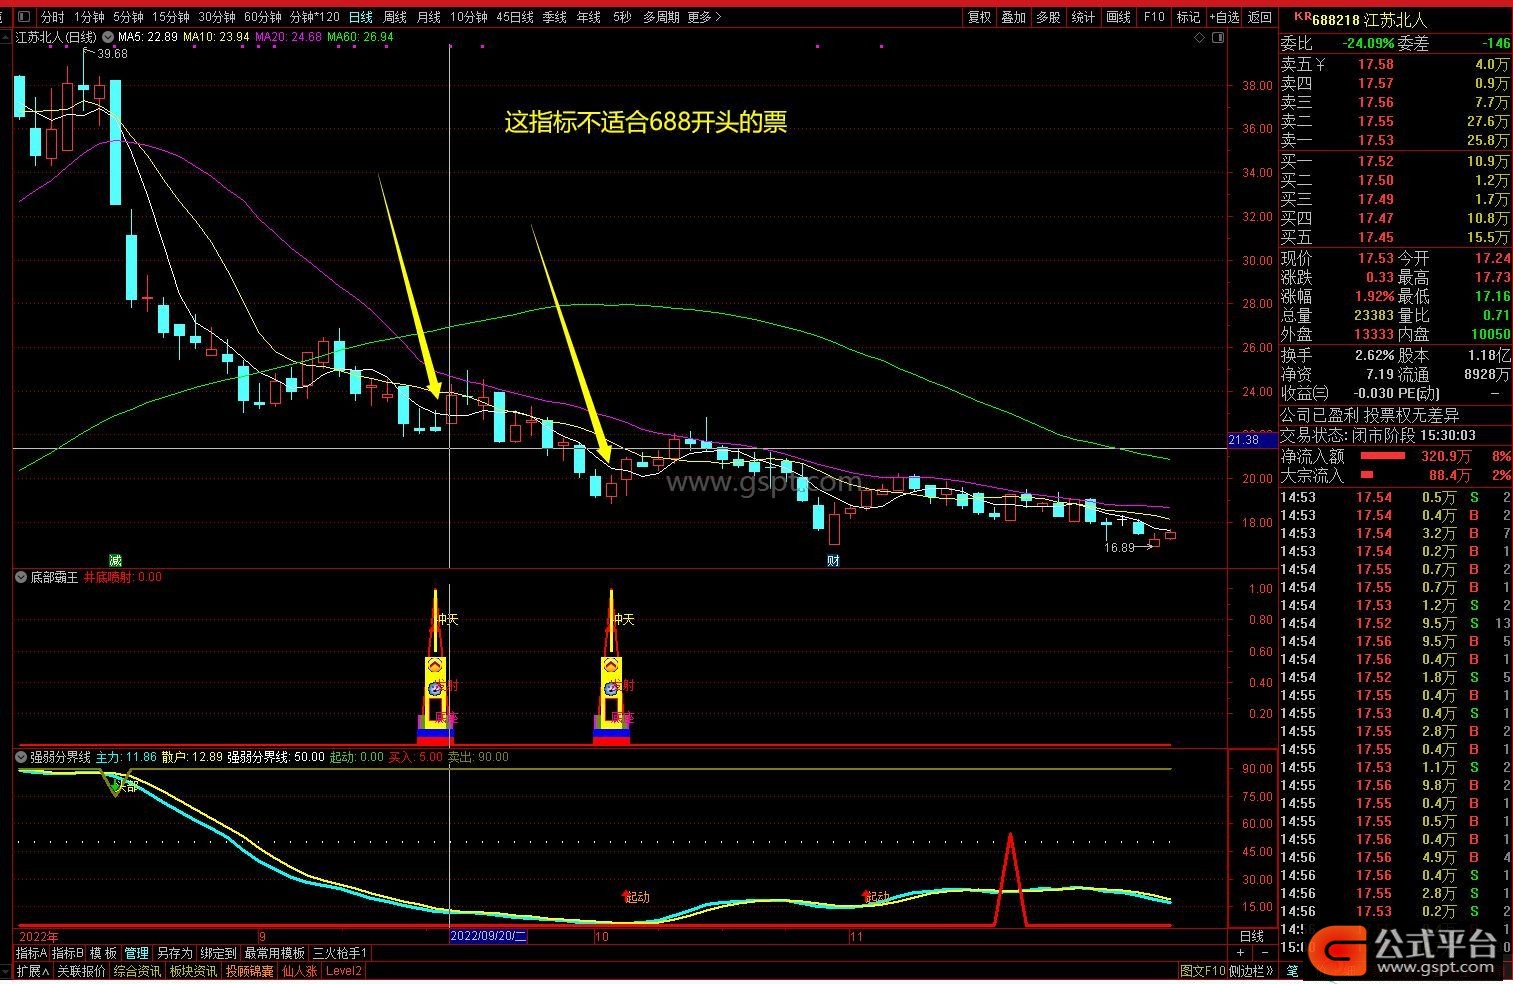The width and height of the screenshot is (1513, 984).
Task: Activate the 画线 drawing tool
Action: click(x=1118, y=17)
